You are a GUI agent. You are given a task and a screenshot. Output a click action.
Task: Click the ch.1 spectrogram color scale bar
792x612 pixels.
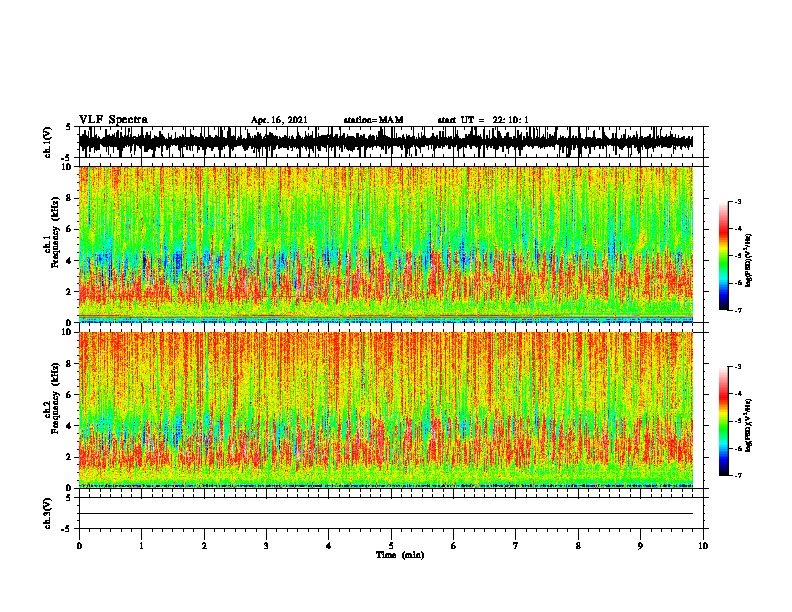pos(724,256)
